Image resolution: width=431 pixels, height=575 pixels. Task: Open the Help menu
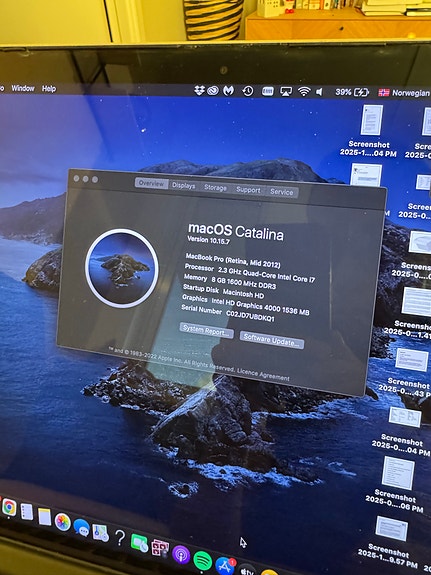(x=49, y=88)
